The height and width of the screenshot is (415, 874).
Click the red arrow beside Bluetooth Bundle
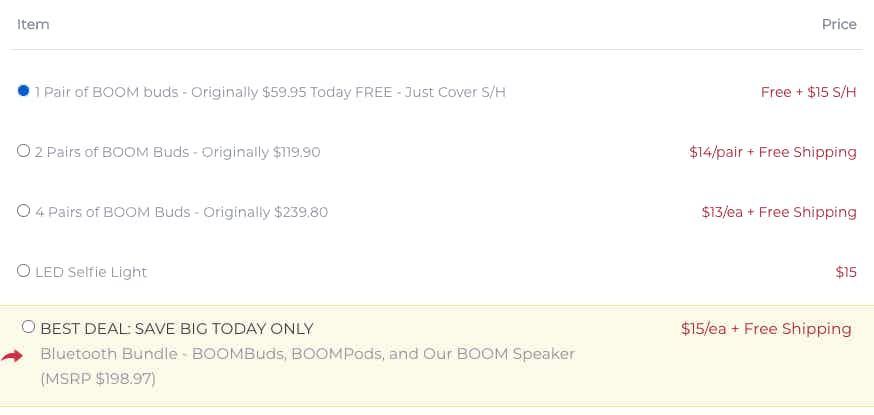(12, 357)
